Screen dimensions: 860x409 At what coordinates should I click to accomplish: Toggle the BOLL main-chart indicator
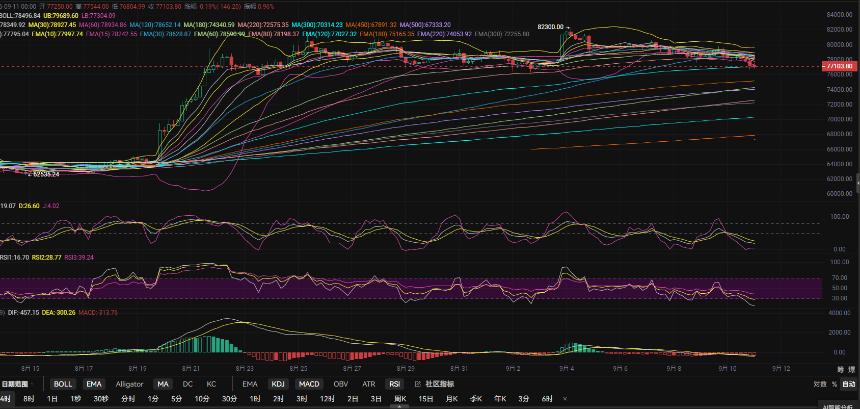click(63, 384)
